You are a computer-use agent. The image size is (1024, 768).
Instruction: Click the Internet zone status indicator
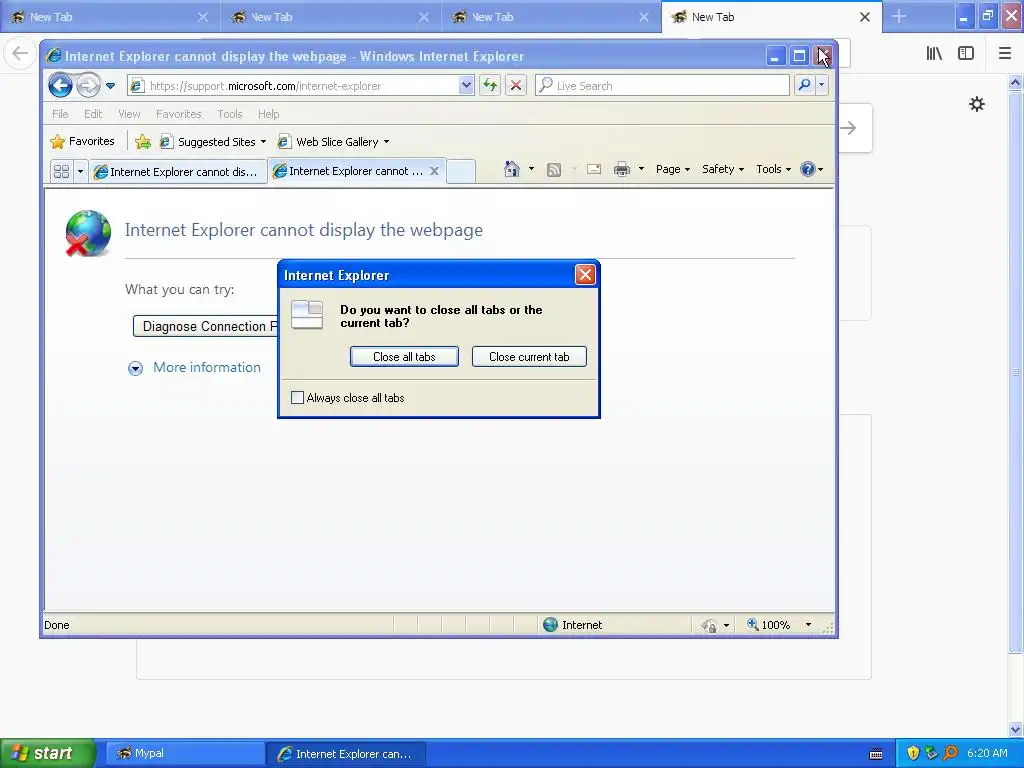573,625
